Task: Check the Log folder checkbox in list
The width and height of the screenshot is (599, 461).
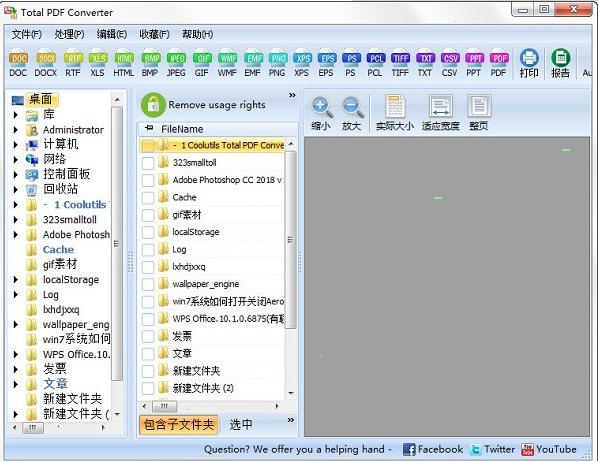Action: pos(147,250)
